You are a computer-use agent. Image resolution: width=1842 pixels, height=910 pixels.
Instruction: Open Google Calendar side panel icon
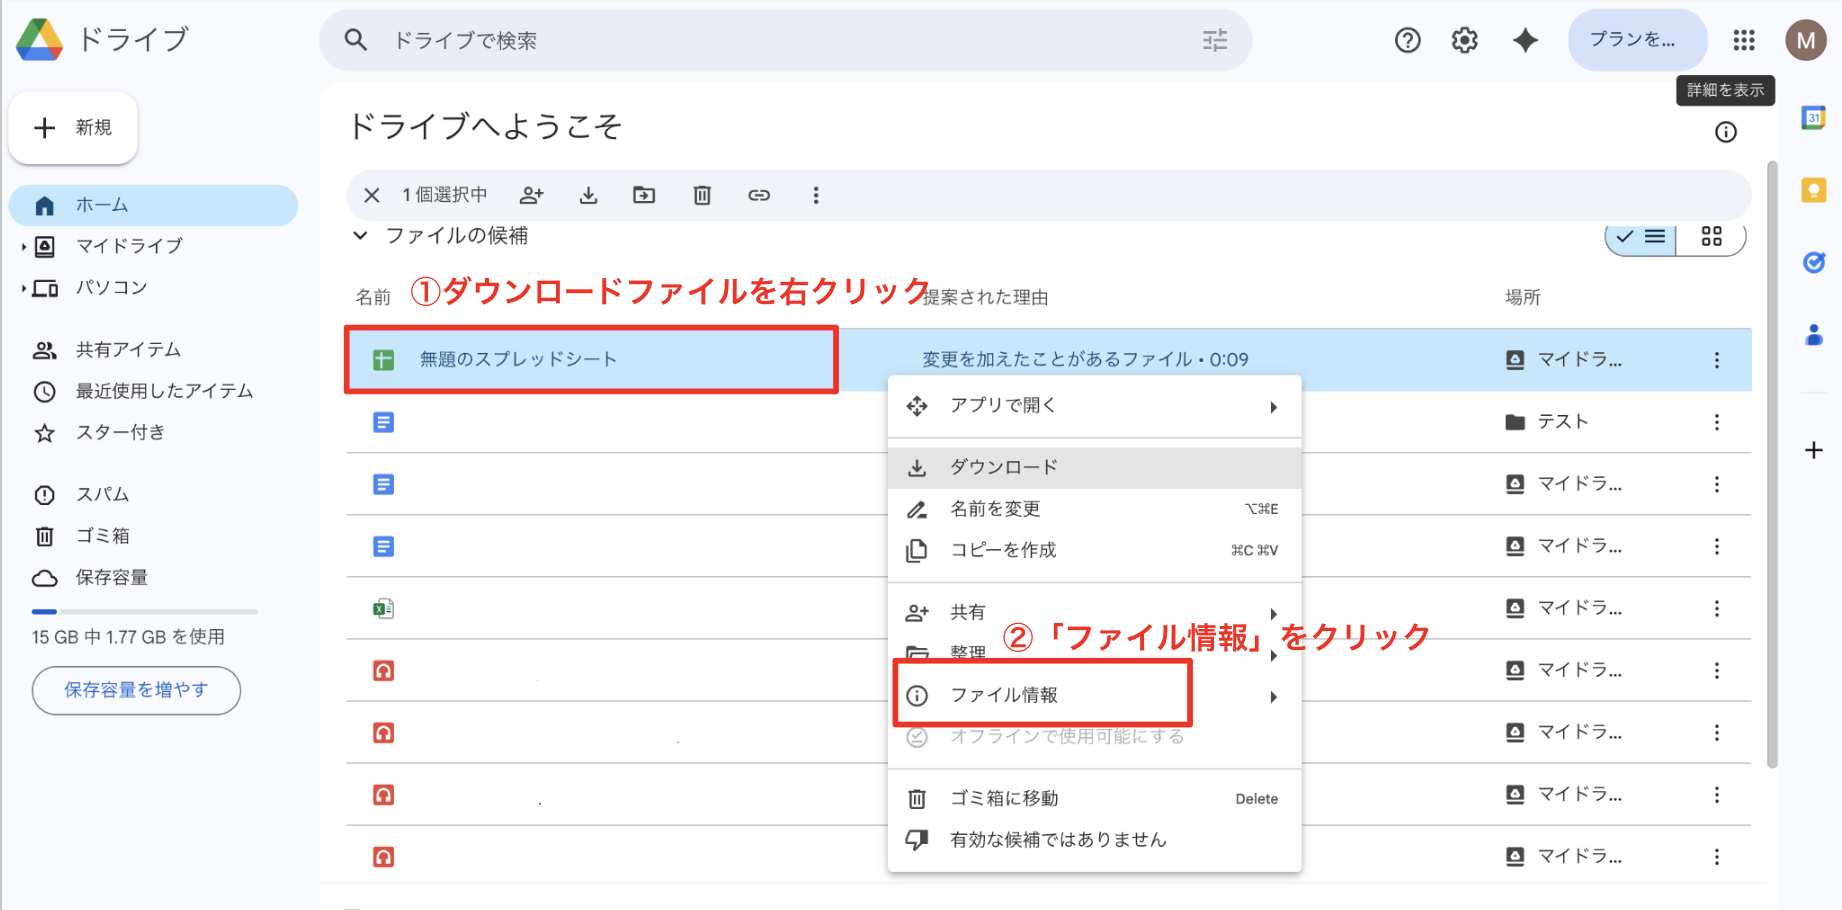[1814, 118]
